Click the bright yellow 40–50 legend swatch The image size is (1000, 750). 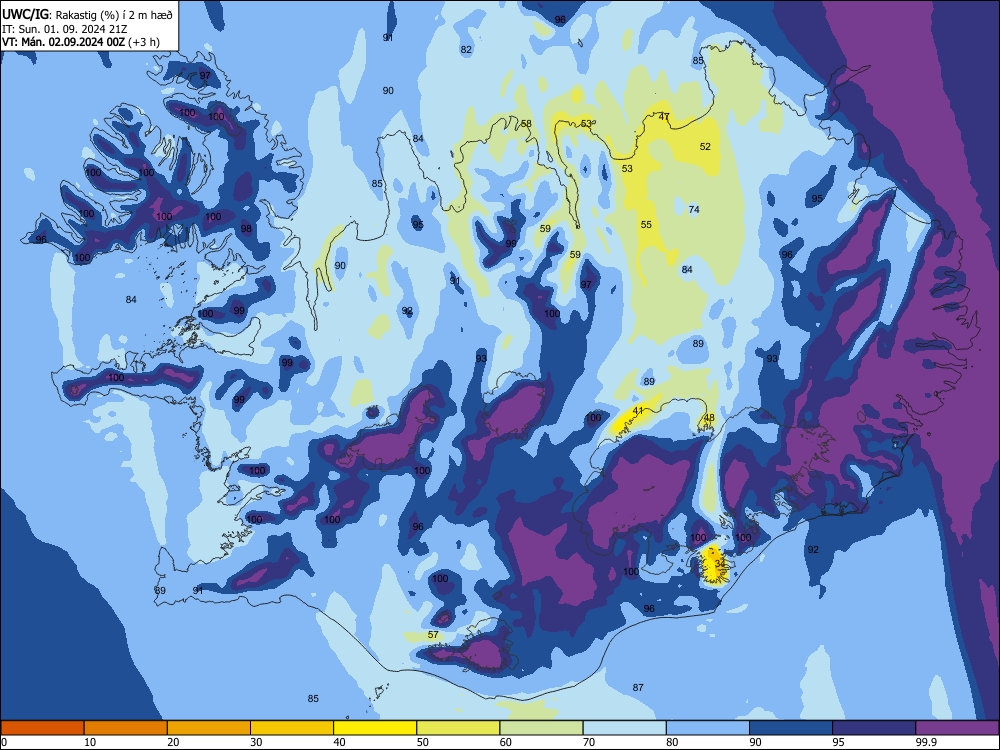tap(375, 728)
